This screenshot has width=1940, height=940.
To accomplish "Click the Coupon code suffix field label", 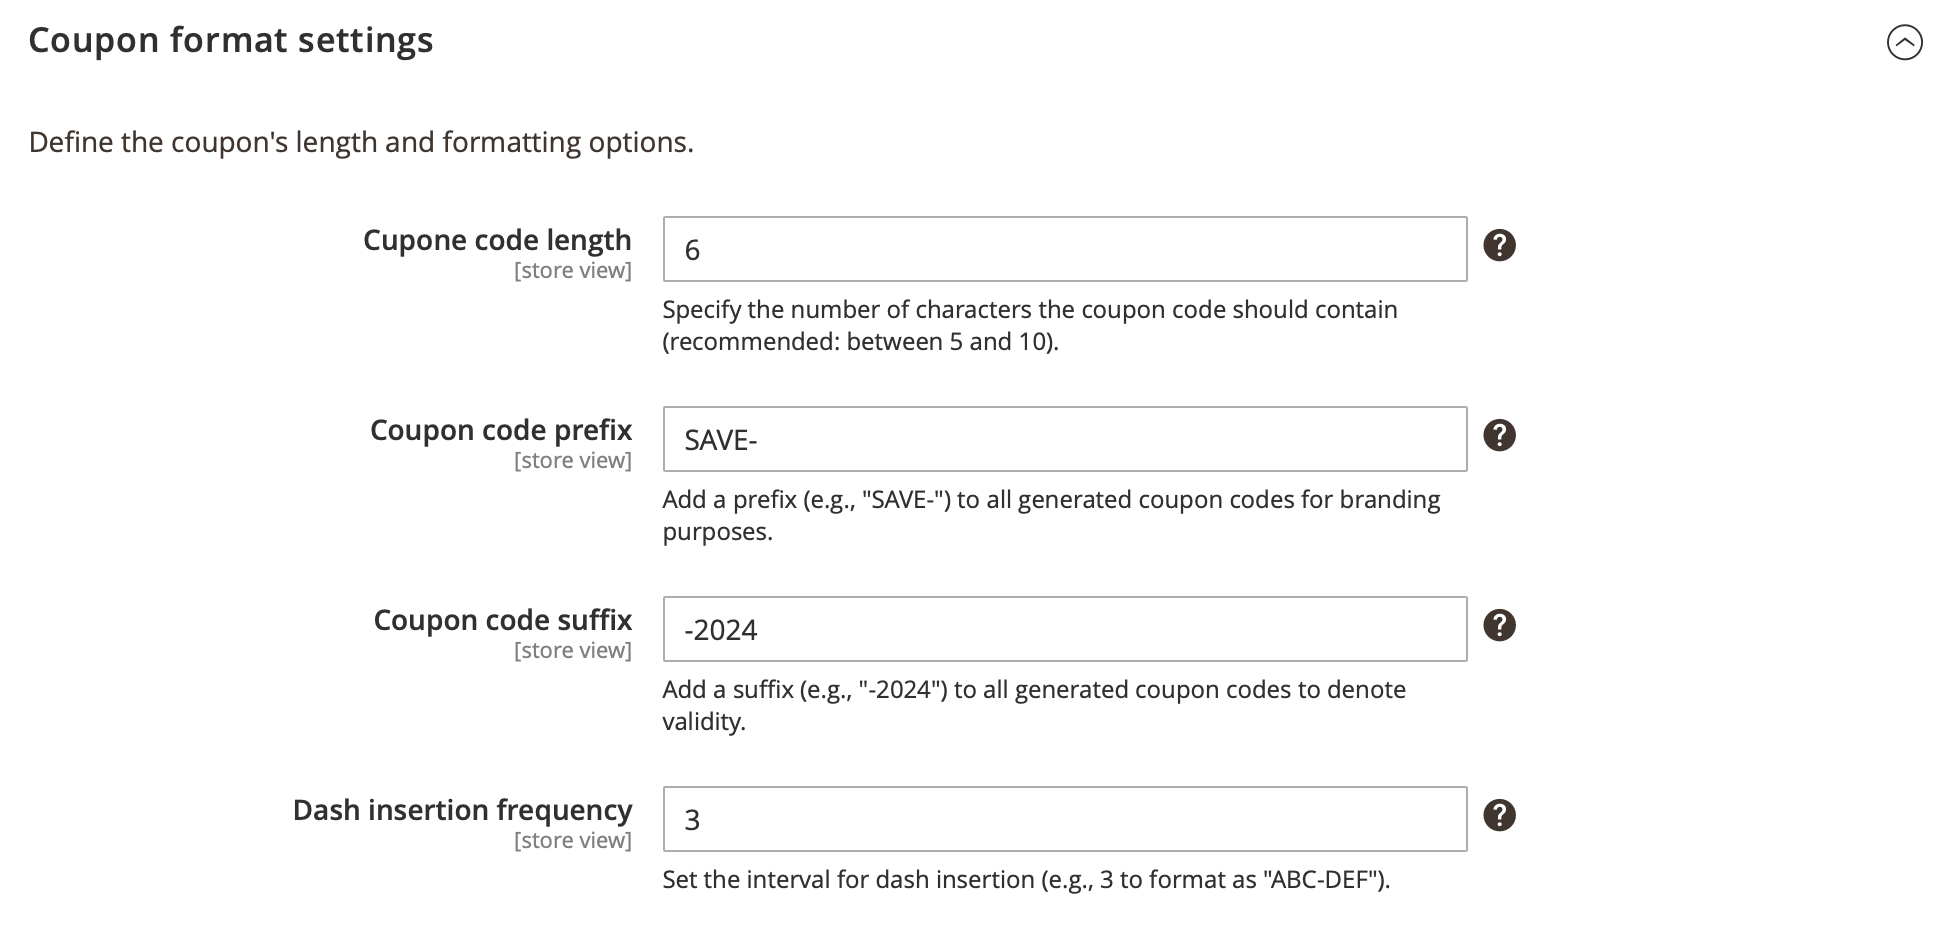I will [x=502, y=620].
